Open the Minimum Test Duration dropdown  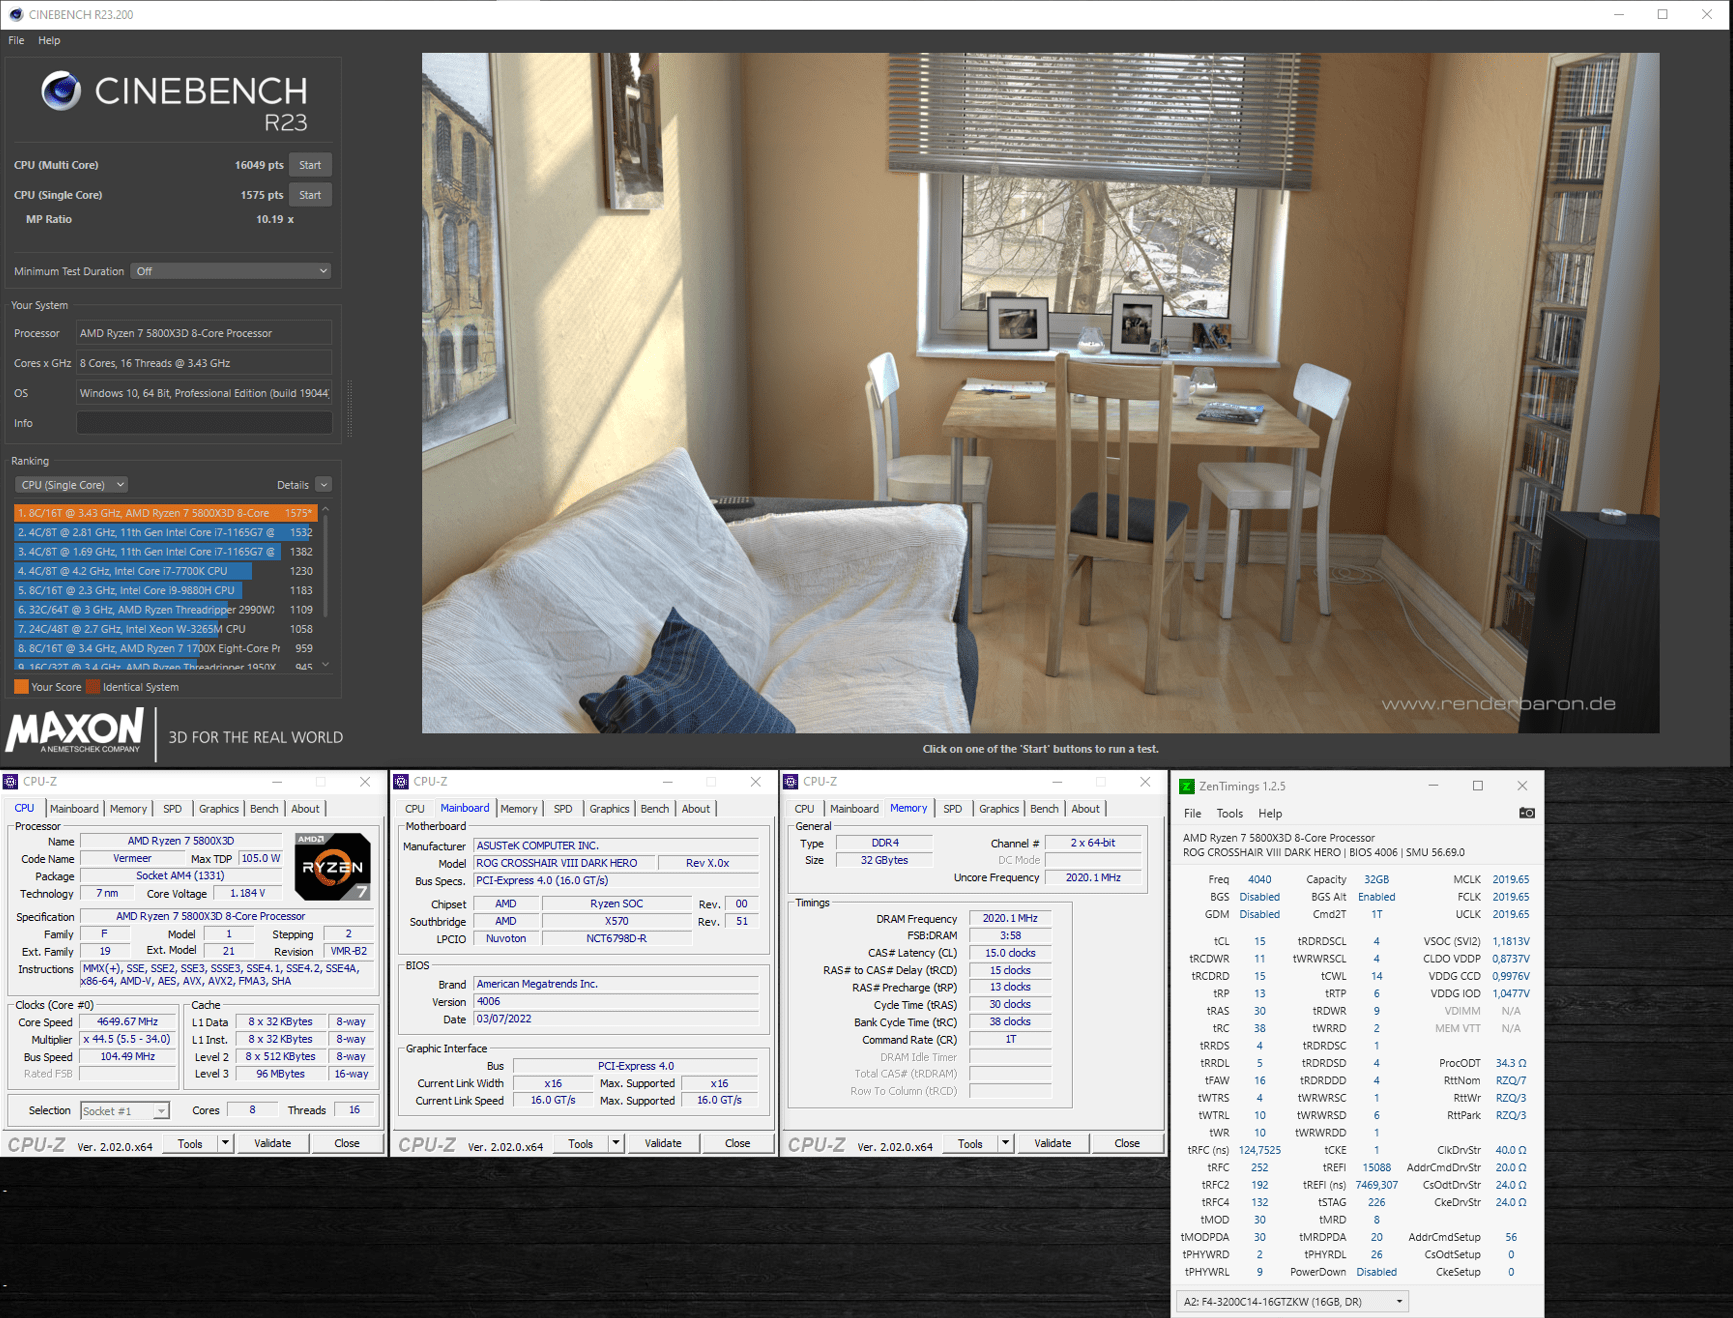tap(231, 271)
